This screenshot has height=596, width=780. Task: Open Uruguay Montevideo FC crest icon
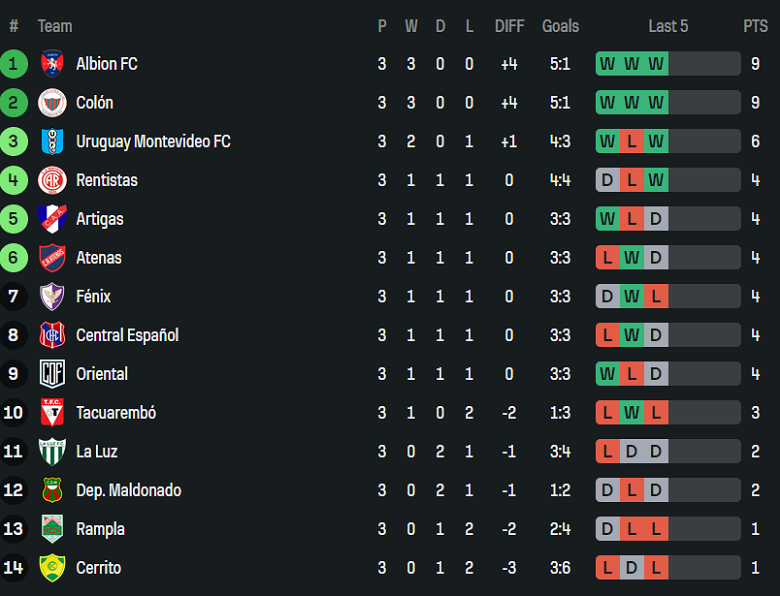(x=52, y=141)
